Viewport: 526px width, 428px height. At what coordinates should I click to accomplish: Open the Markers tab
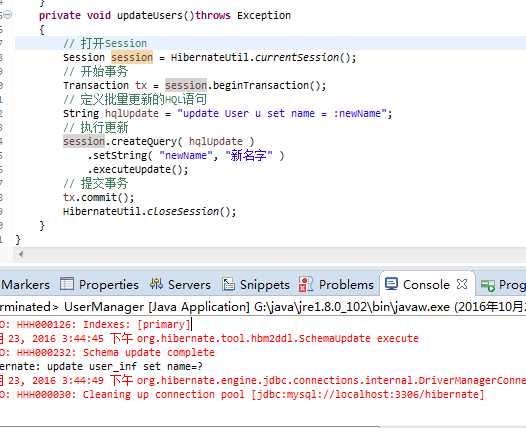coord(25,285)
